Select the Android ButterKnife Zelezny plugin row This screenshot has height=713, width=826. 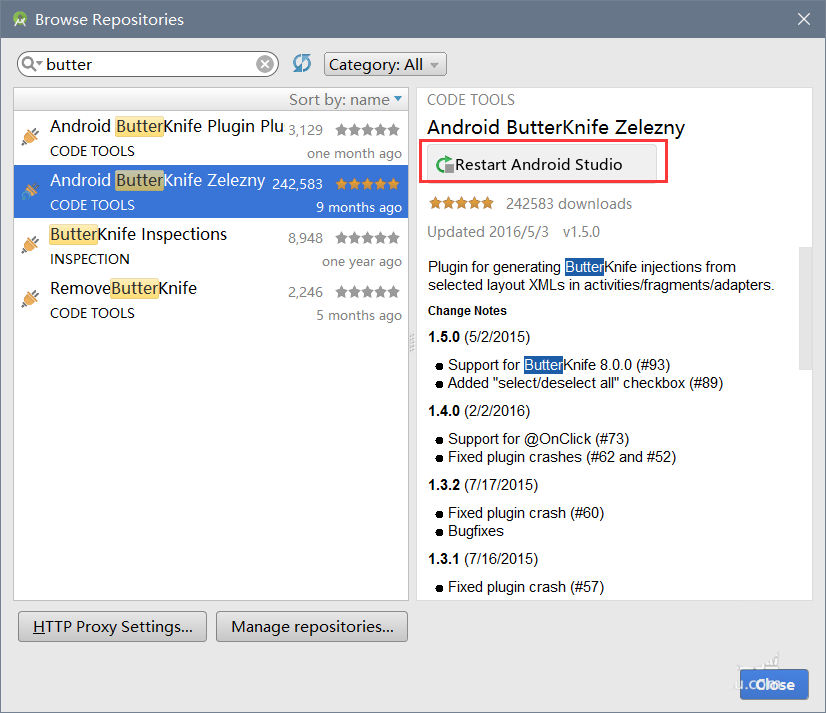click(210, 191)
